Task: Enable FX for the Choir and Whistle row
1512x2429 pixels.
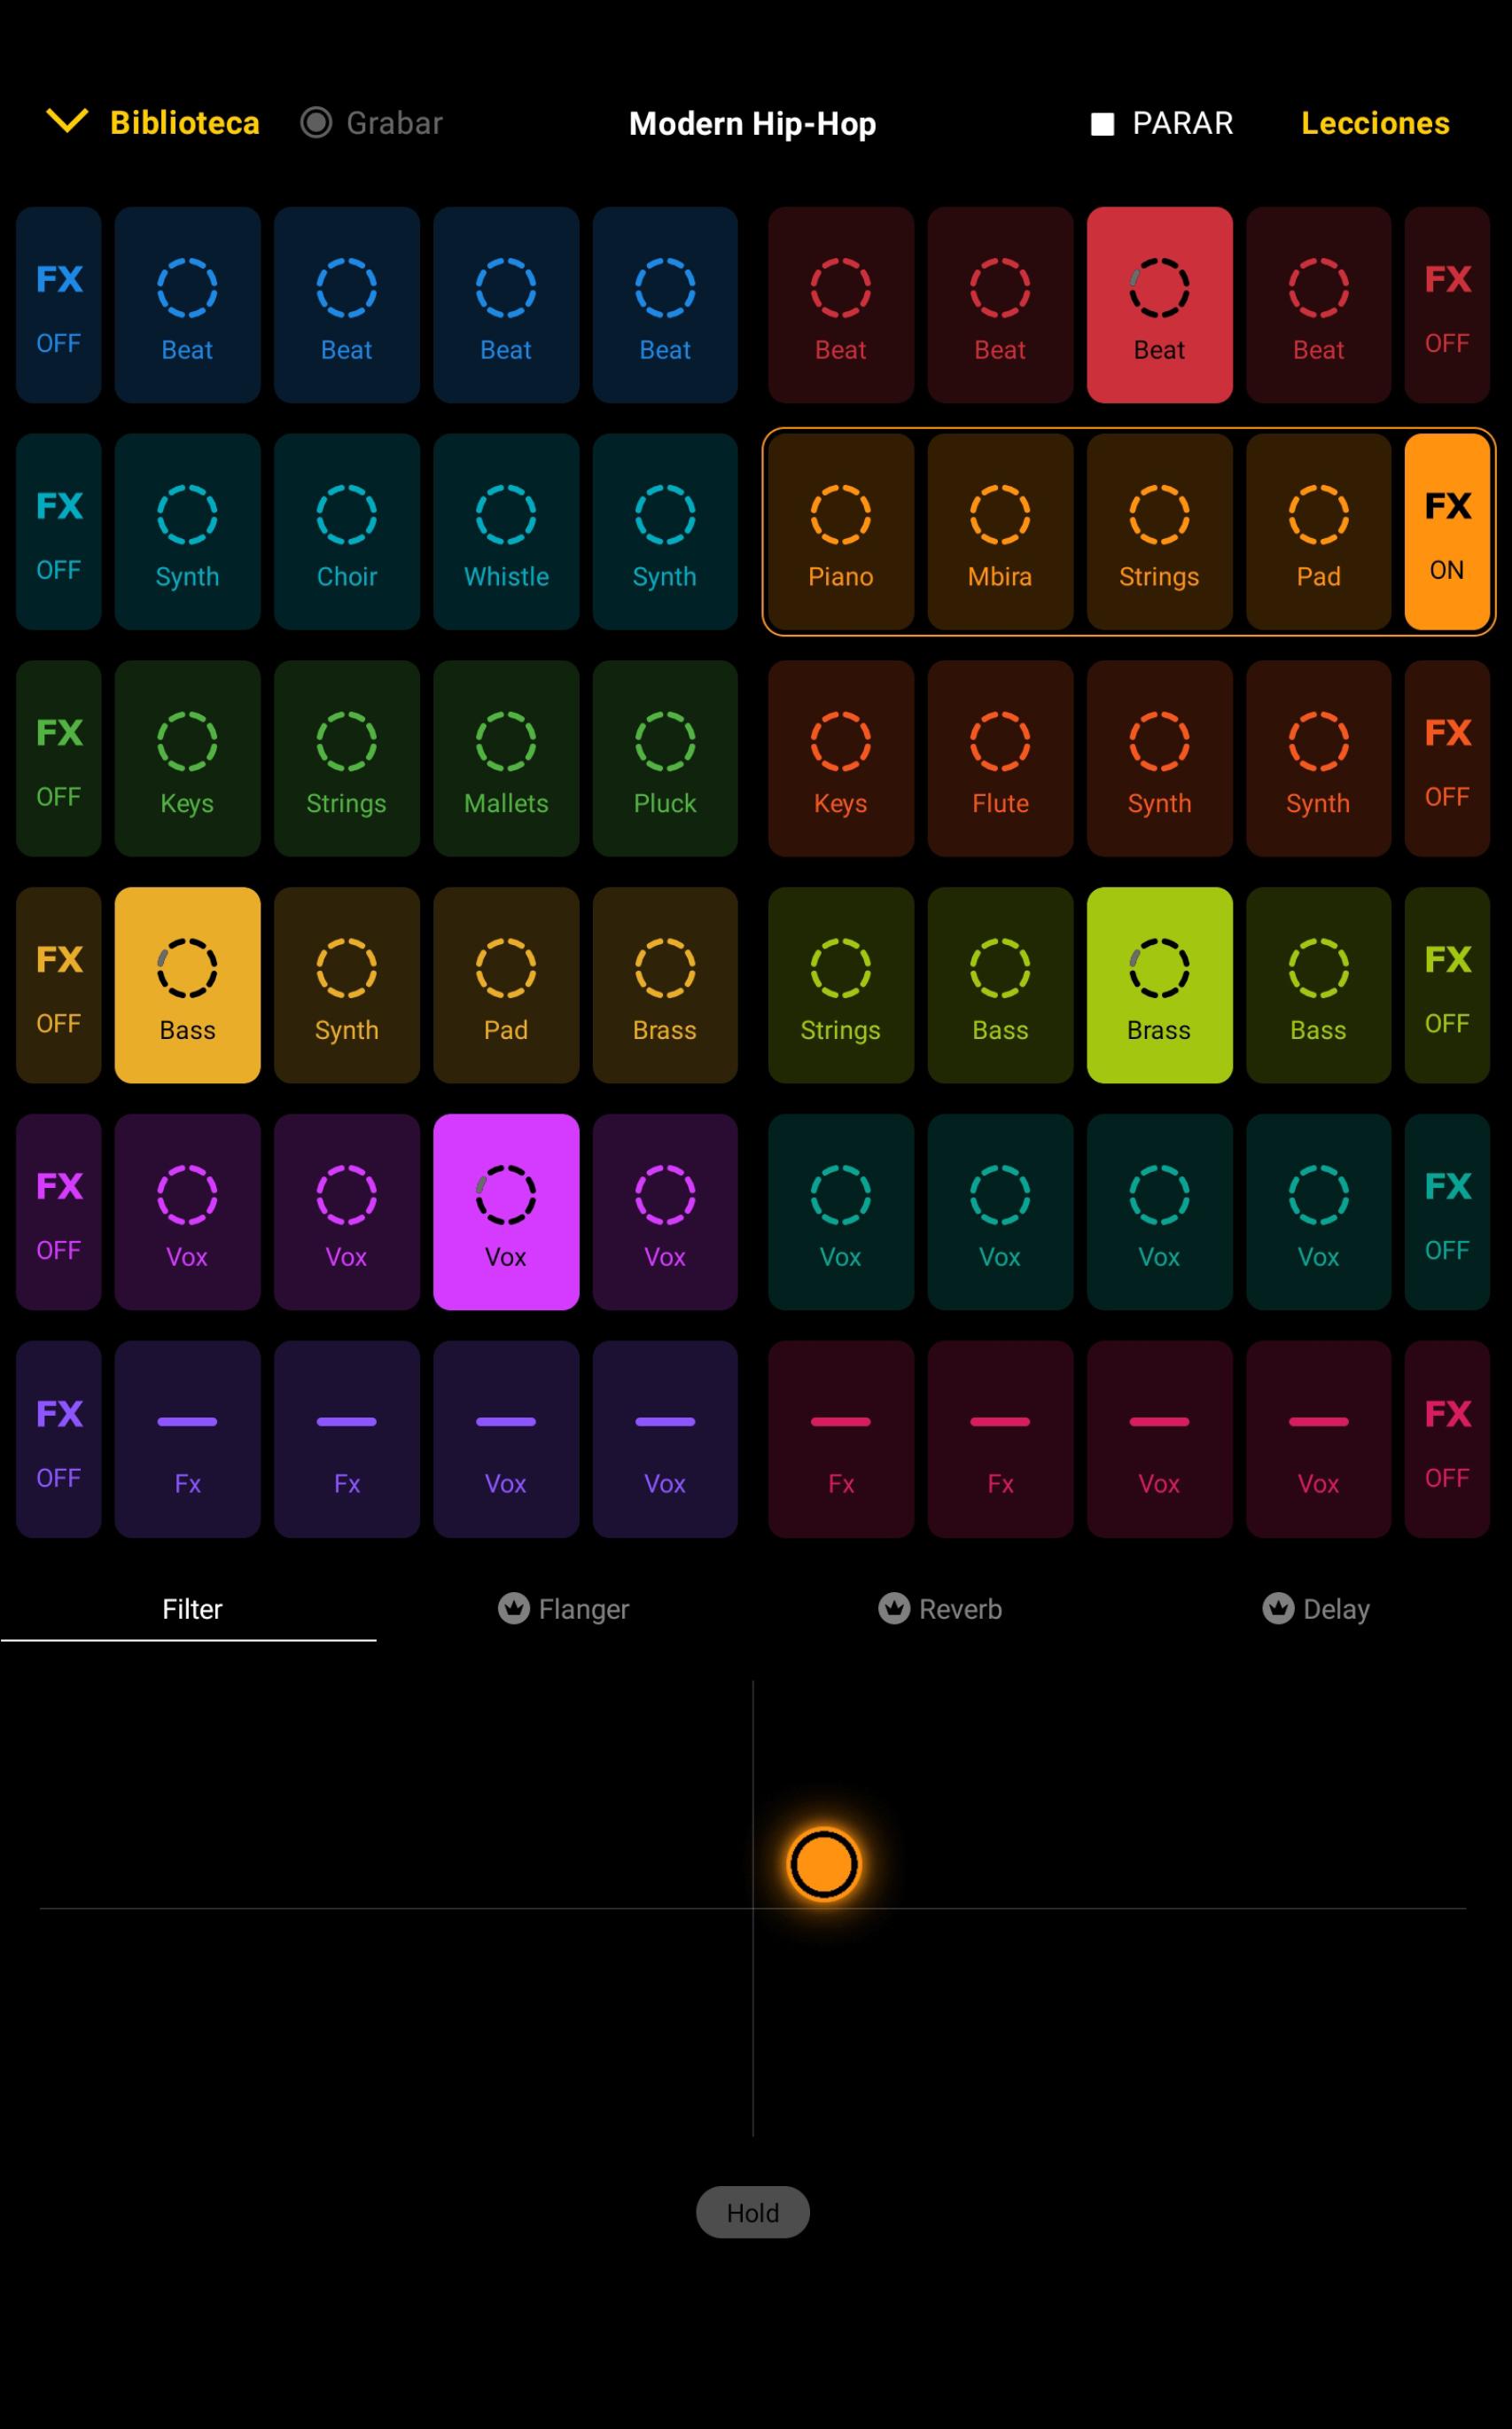Action: [x=58, y=531]
